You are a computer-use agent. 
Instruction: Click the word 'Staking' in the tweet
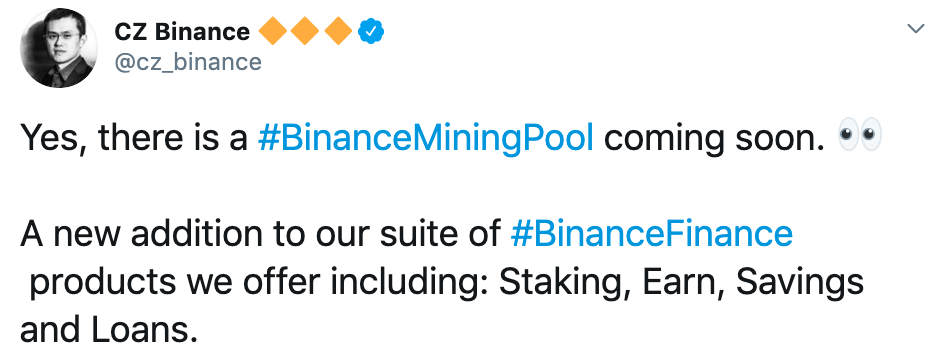click(565, 283)
